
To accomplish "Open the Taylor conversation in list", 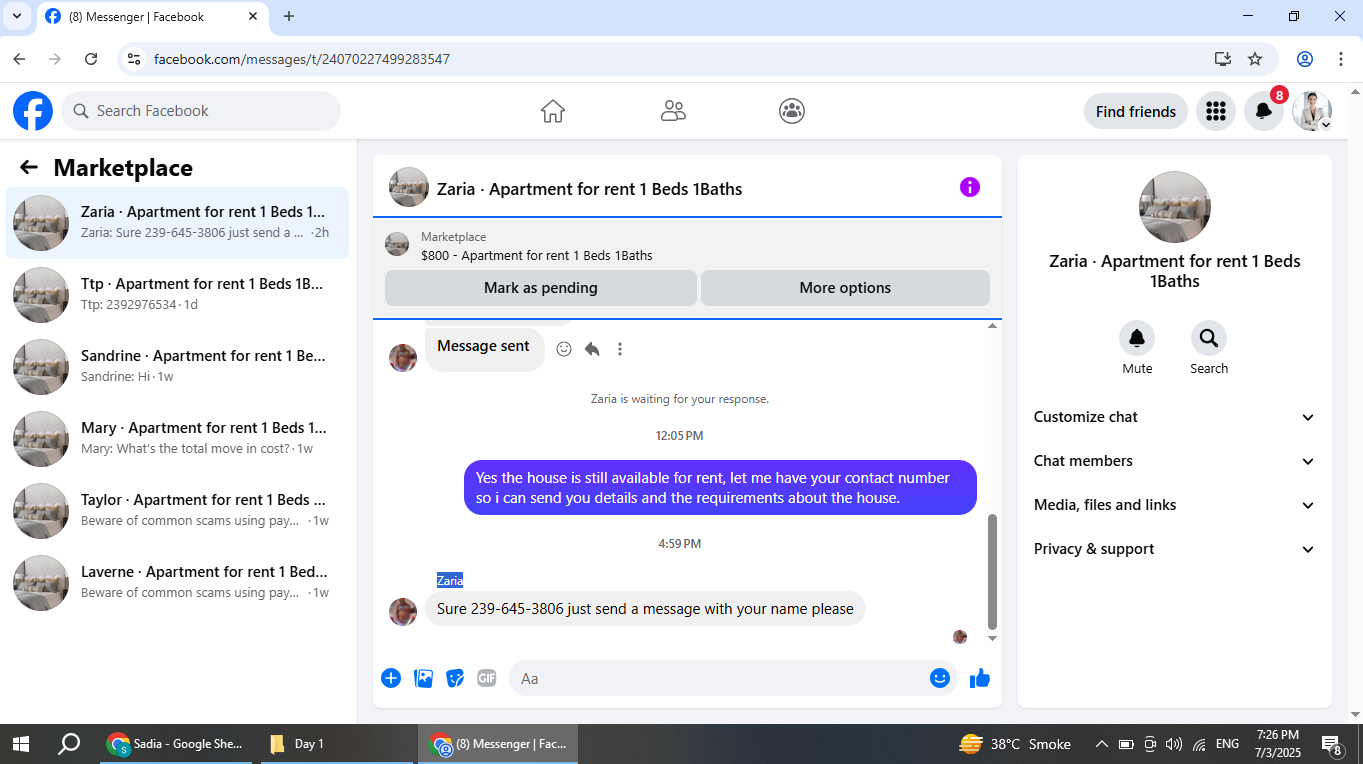I will click(177, 511).
